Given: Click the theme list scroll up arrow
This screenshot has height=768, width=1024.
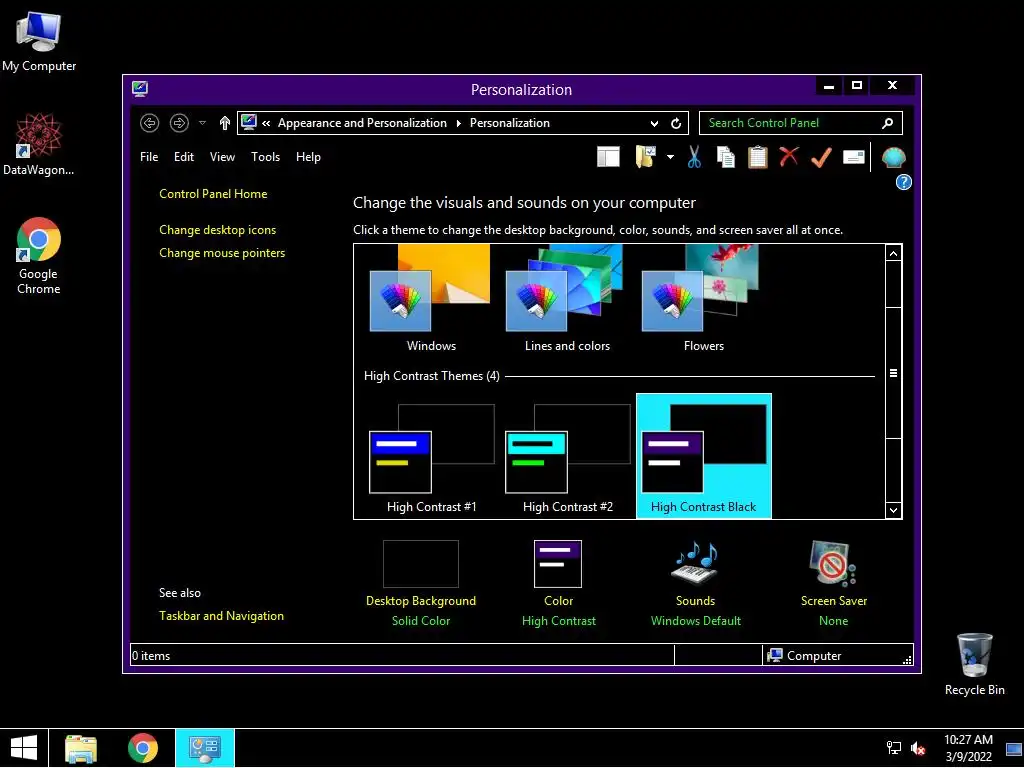Looking at the screenshot, I should tap(893, 253).
